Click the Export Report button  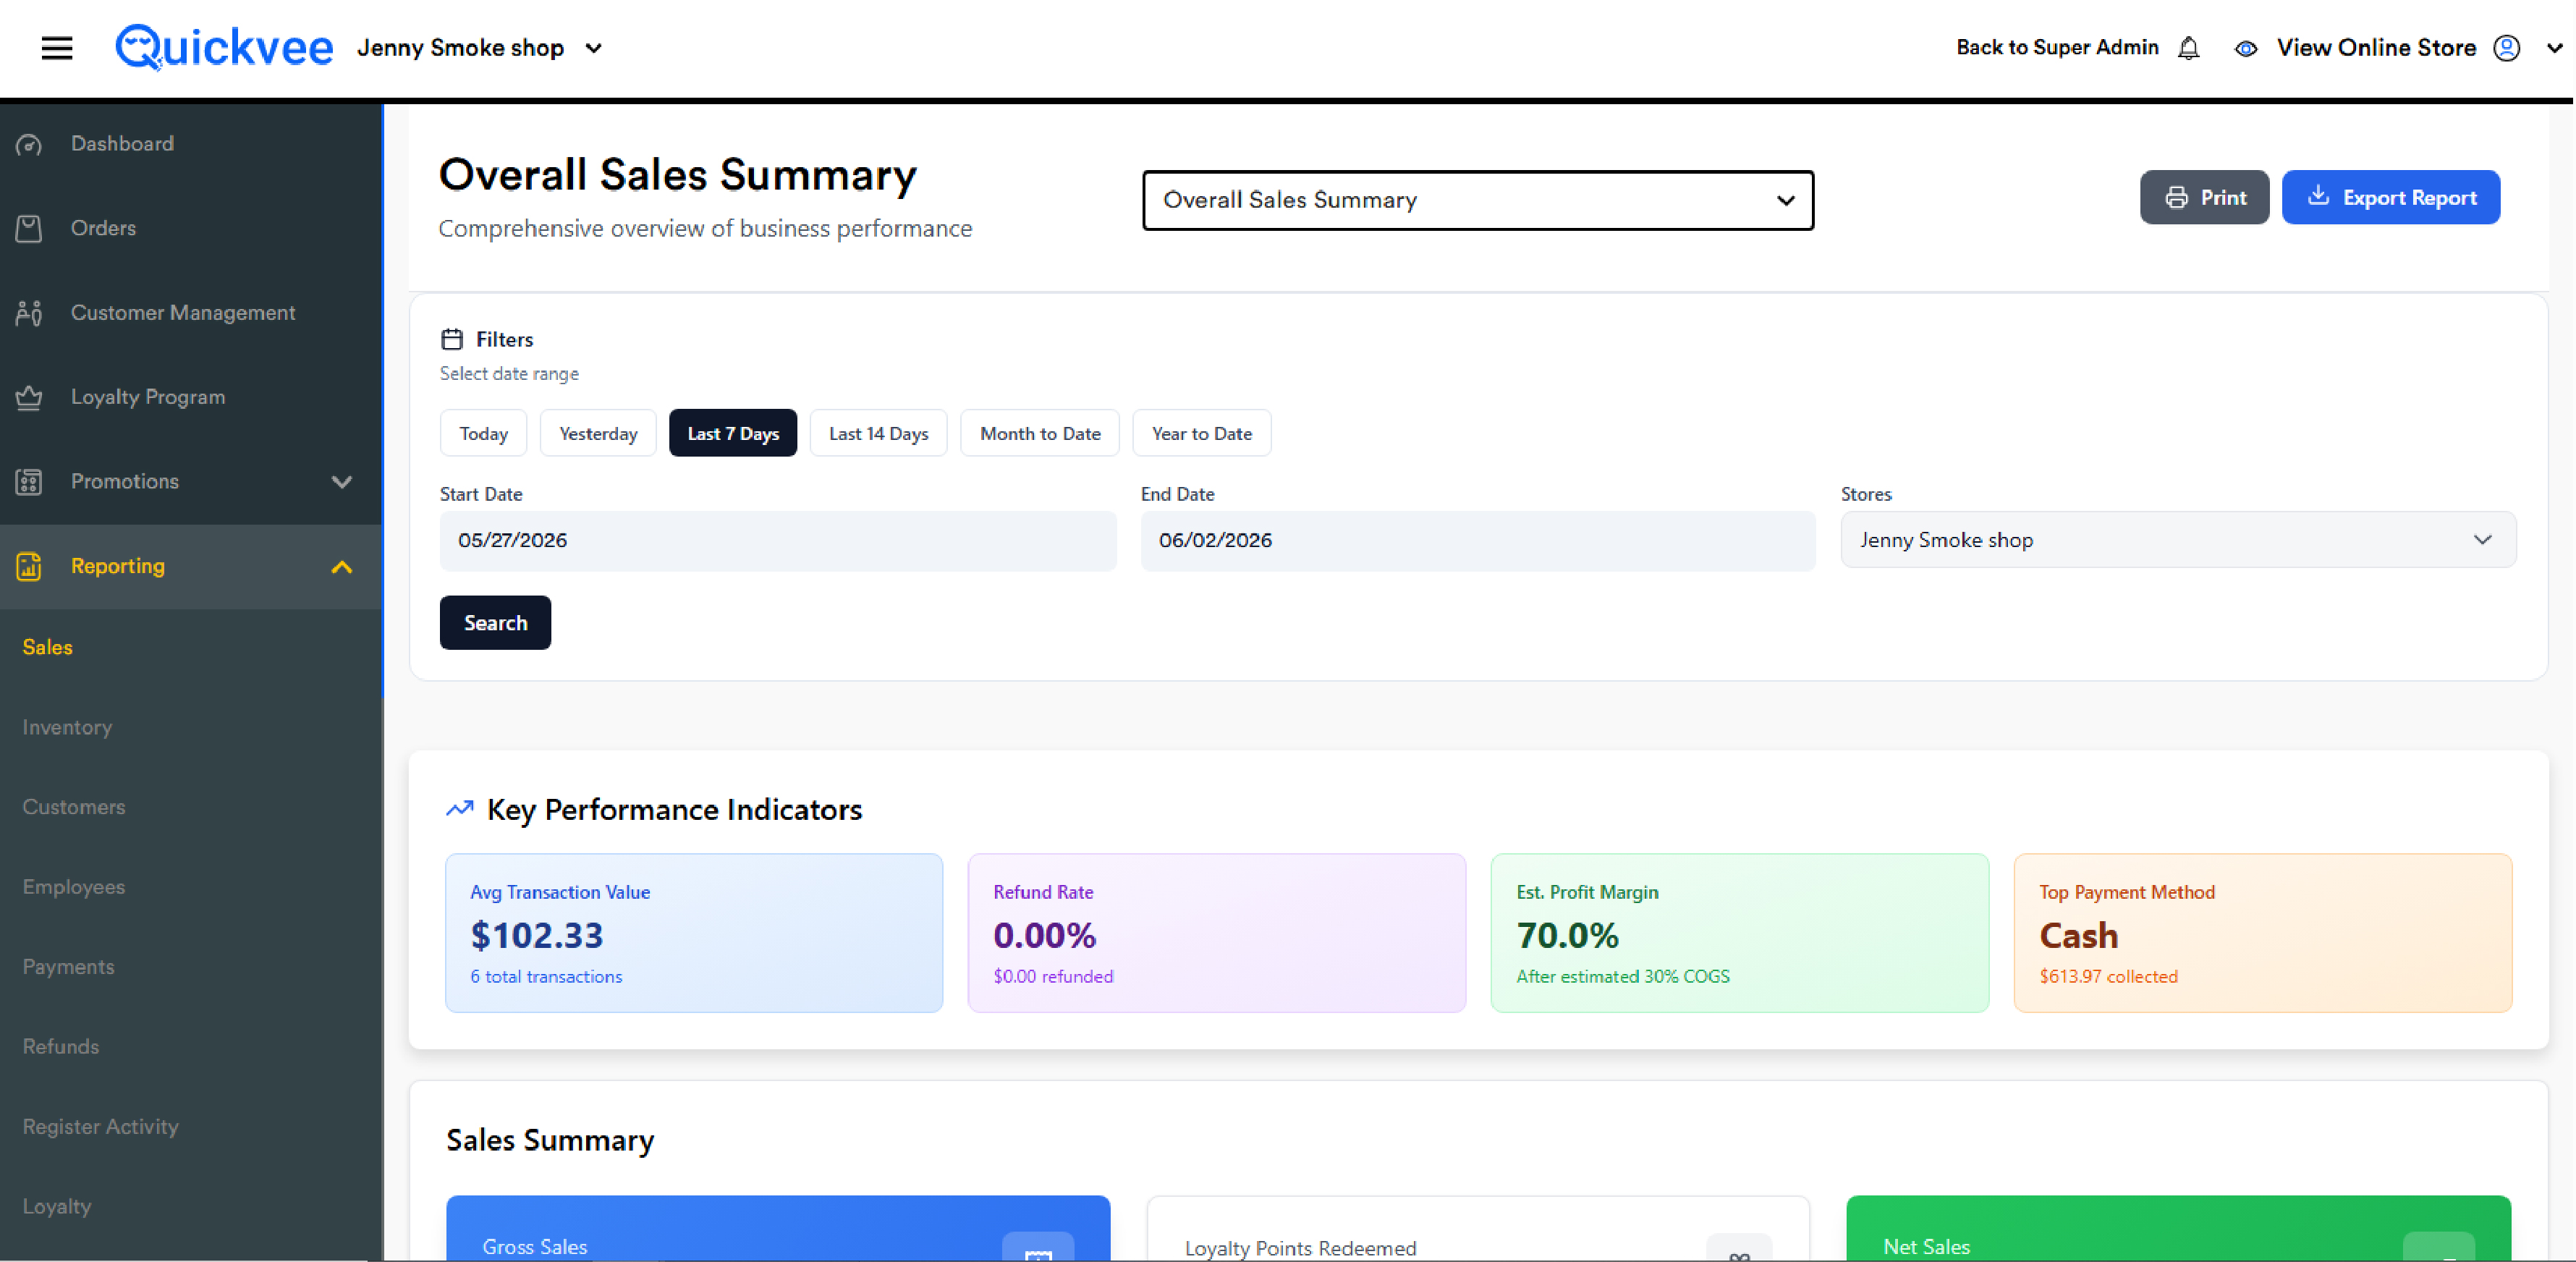coord(2391,198)
